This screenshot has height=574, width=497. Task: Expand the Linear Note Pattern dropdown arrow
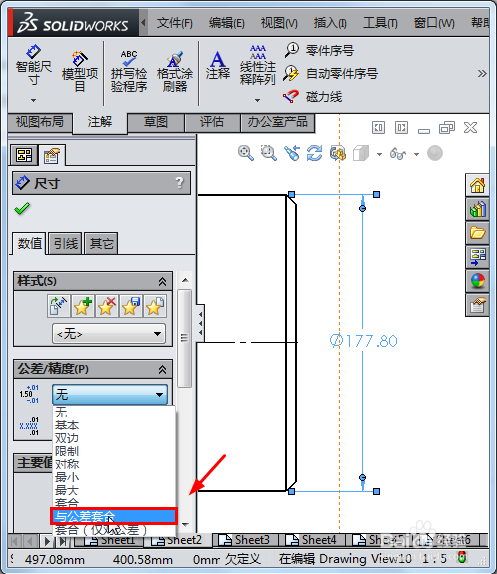pyautogui.click(x=258, y=100)
